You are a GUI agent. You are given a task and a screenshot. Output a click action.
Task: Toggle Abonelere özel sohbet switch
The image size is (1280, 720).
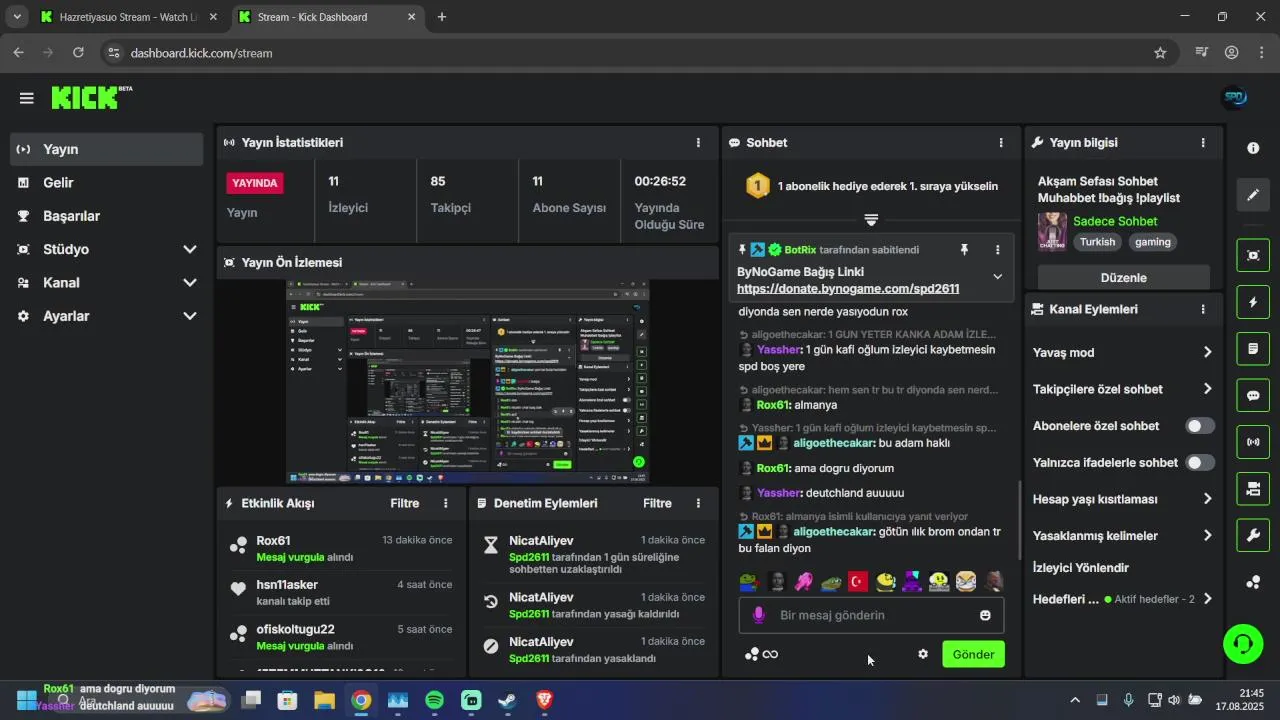click(x=1200, y=426)
